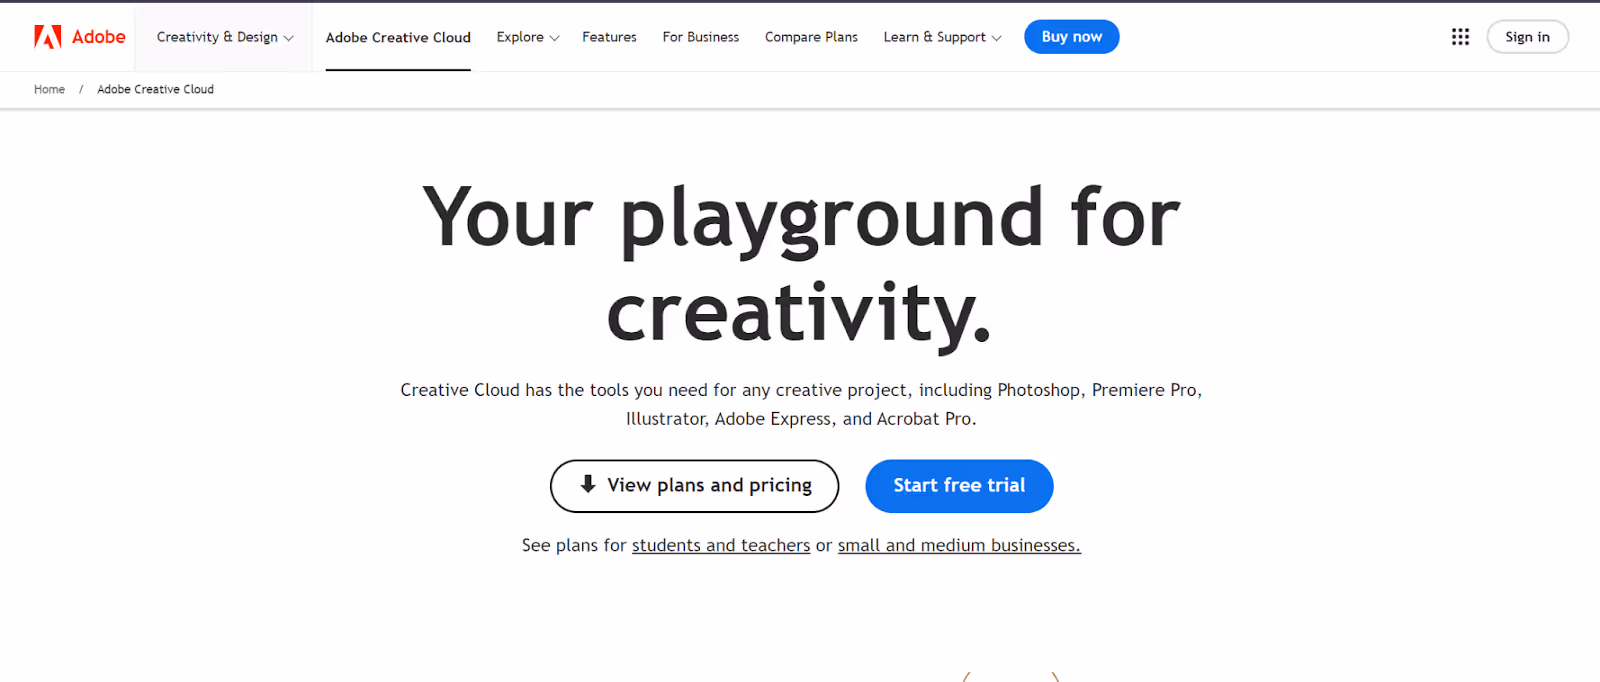Screen dimensions: 1600x682
Task: Expand the Creativity & Design dropdown
Action: click(224, 37)
